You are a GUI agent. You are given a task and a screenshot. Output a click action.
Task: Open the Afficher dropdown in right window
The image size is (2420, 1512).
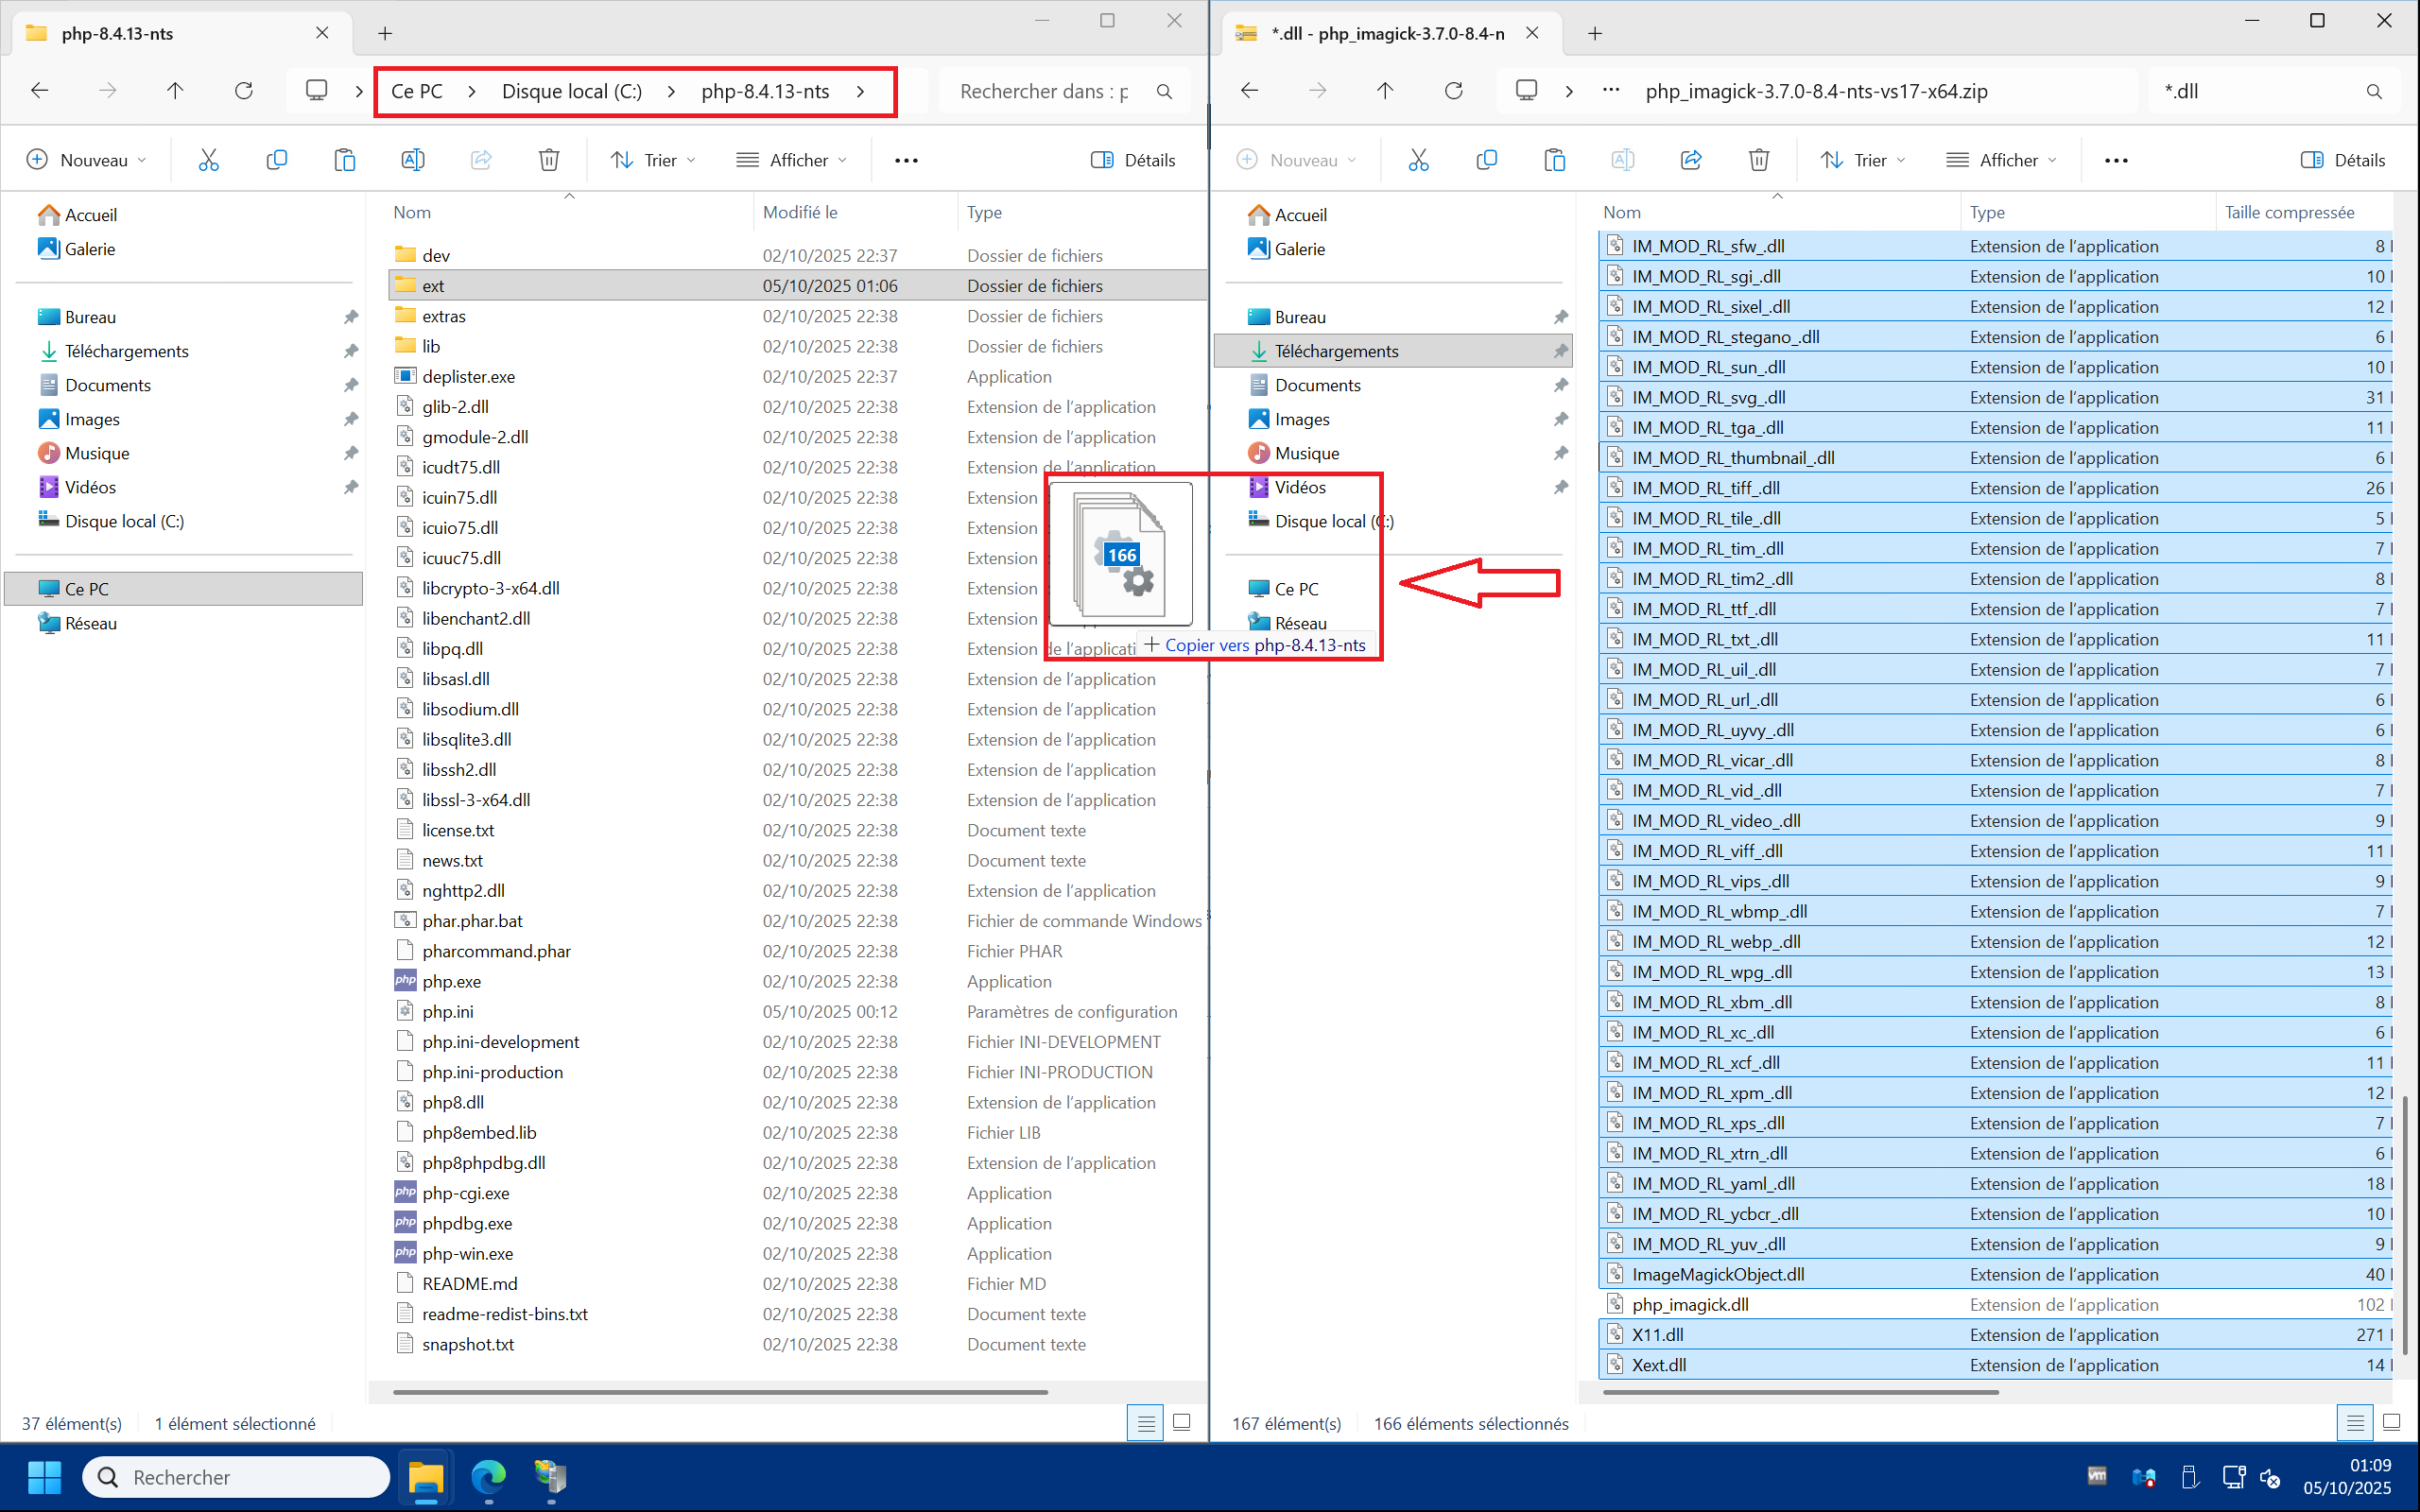[x=2001, y=160]
